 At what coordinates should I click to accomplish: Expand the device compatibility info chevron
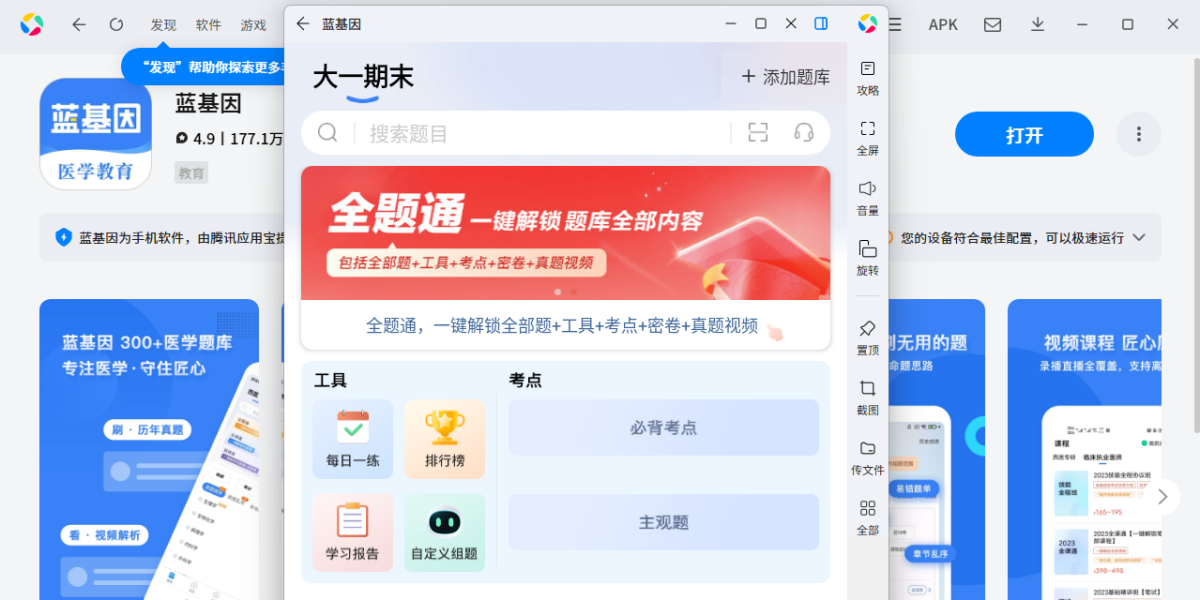click(x=1138, y=238)
